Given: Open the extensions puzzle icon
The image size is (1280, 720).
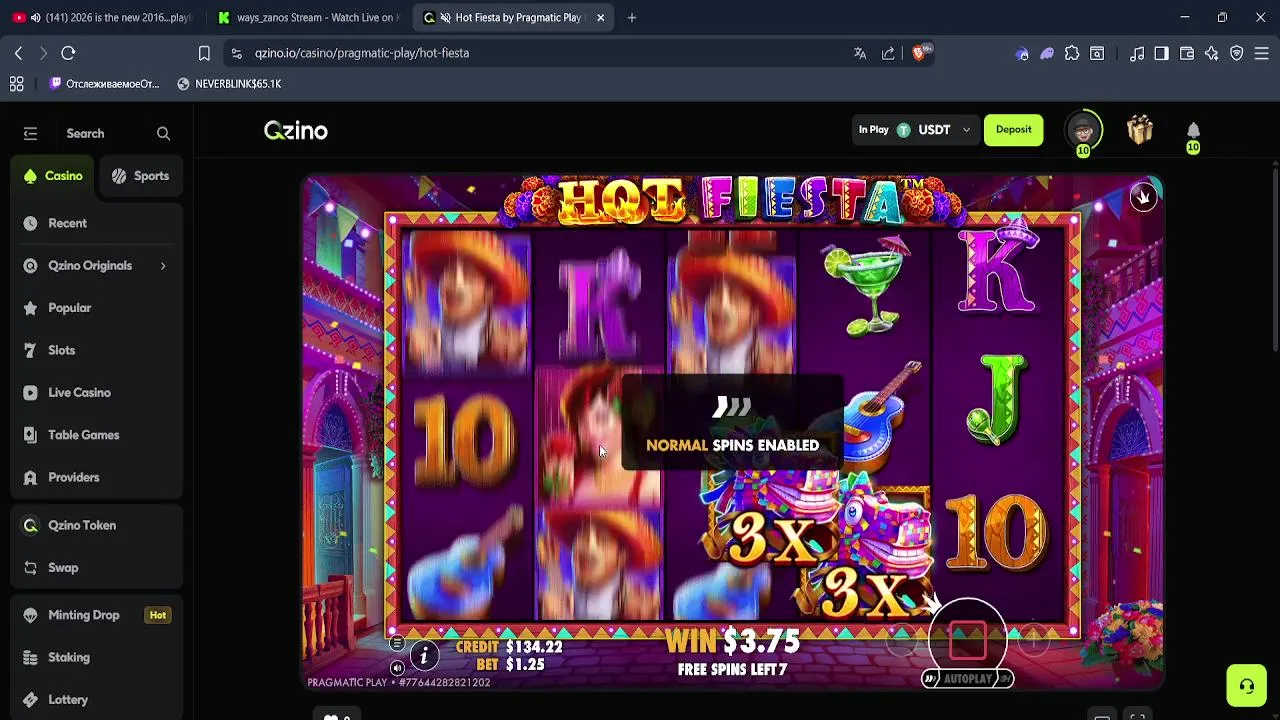Looking at the screenshot, I should [x=1072, y=53].
